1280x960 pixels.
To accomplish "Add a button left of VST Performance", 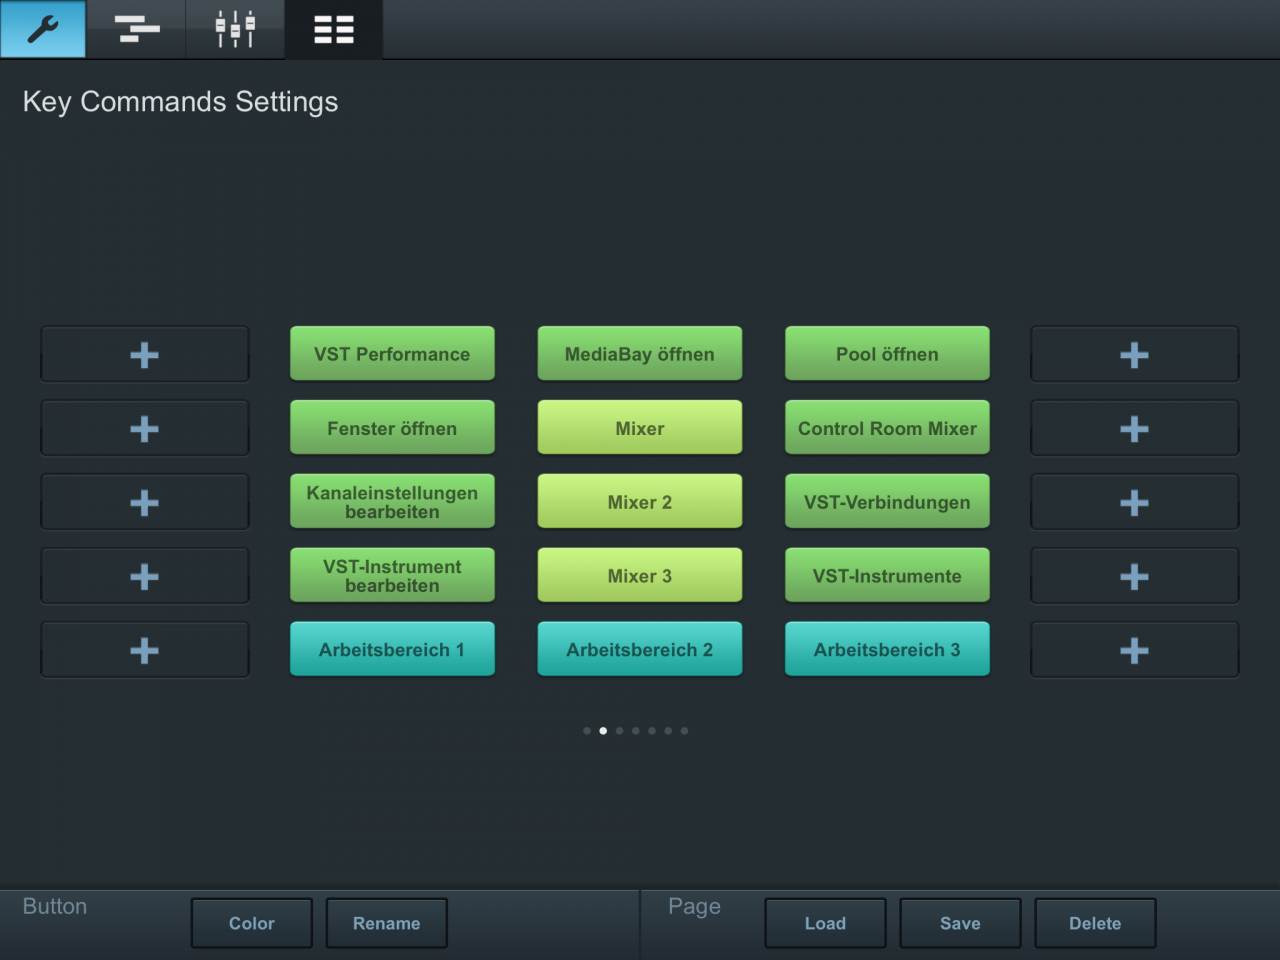I will click(144, 354).
